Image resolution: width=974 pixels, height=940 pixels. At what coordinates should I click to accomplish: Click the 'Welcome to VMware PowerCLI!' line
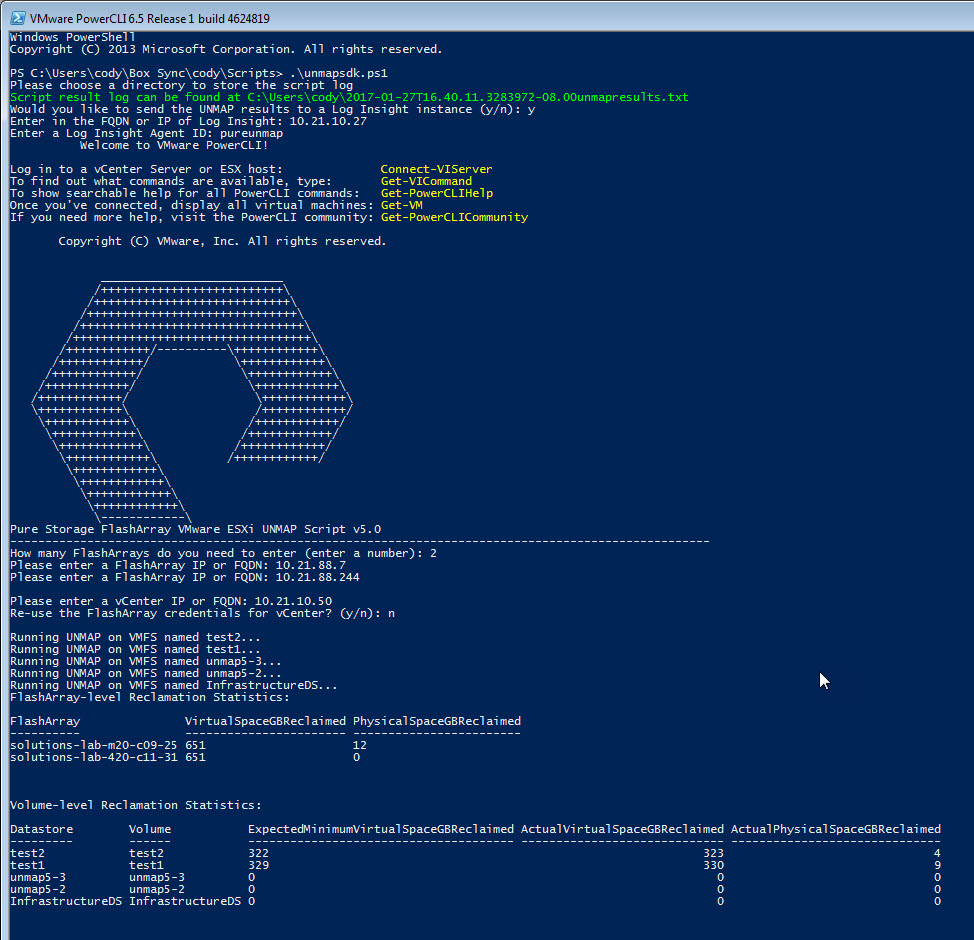(174, 145)
